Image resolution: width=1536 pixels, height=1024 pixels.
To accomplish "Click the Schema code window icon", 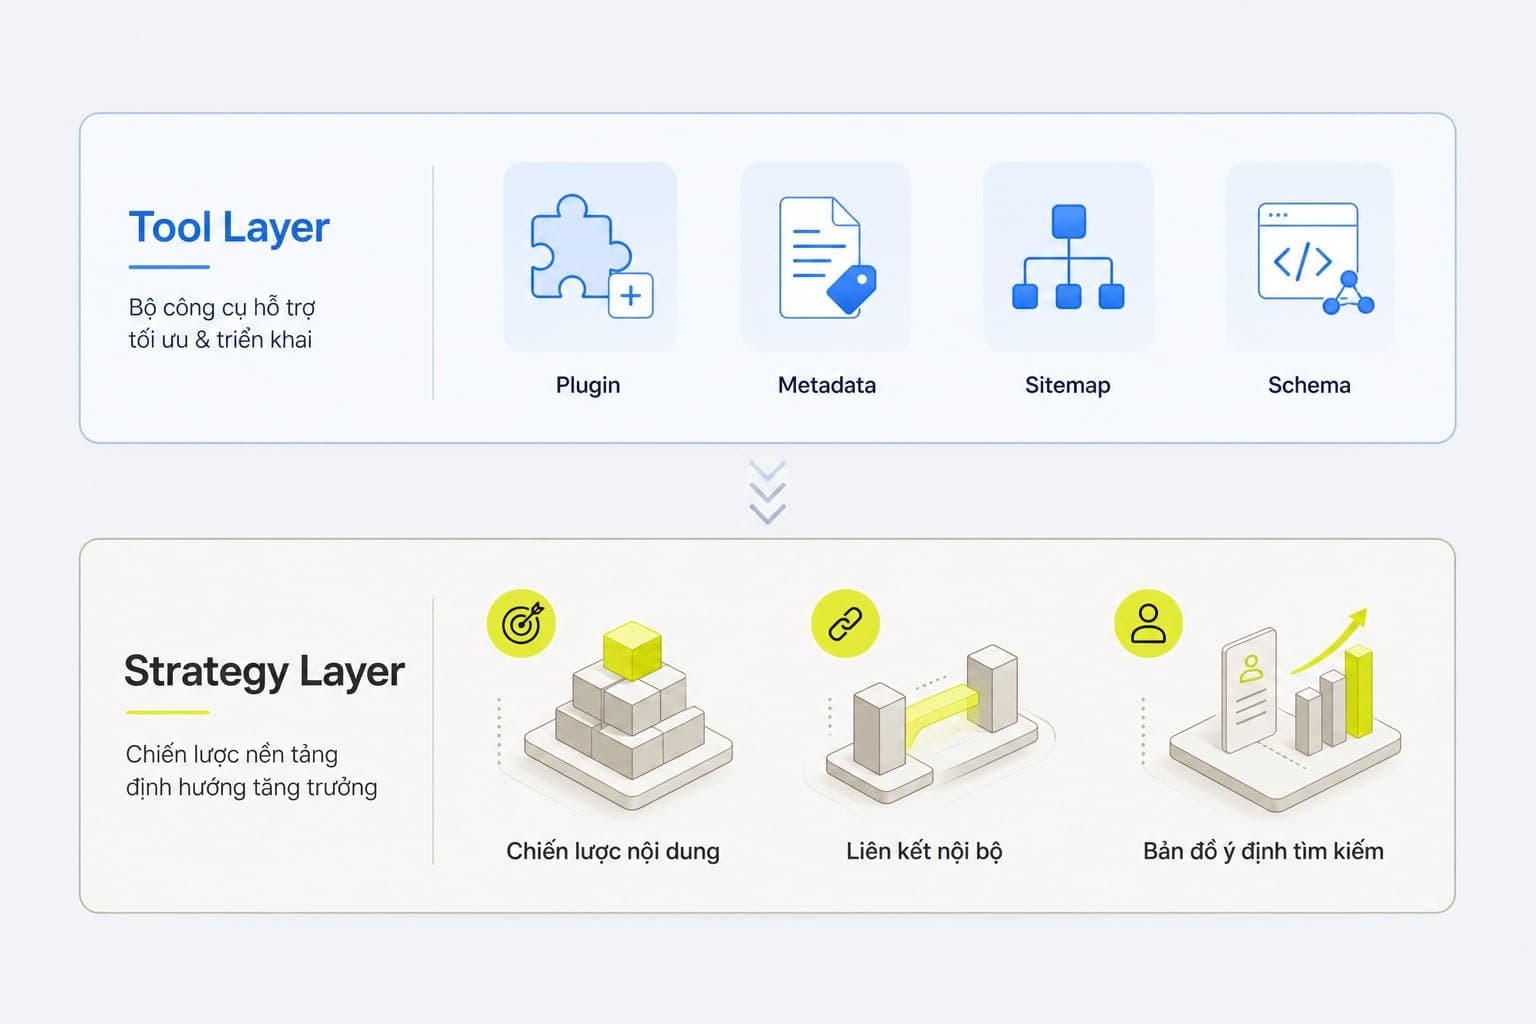I will (1314, 259).
